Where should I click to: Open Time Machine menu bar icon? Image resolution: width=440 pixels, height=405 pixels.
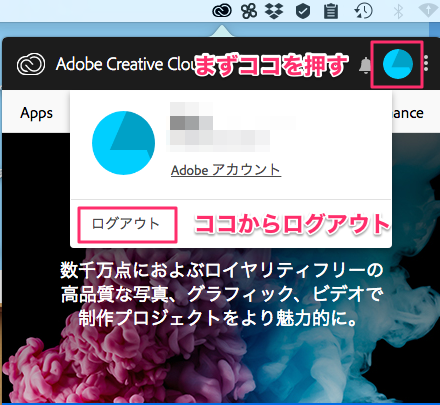point(363,11)
